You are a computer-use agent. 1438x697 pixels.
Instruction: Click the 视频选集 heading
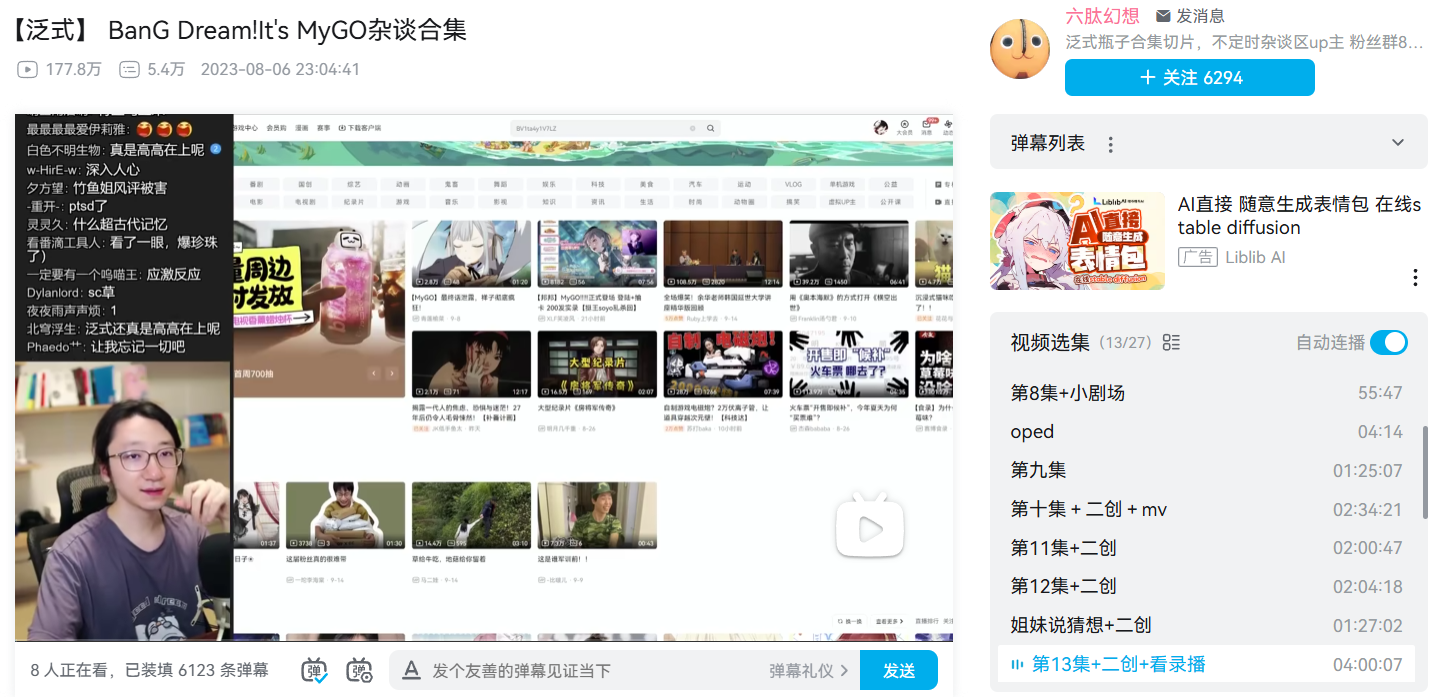(1050, 343)
